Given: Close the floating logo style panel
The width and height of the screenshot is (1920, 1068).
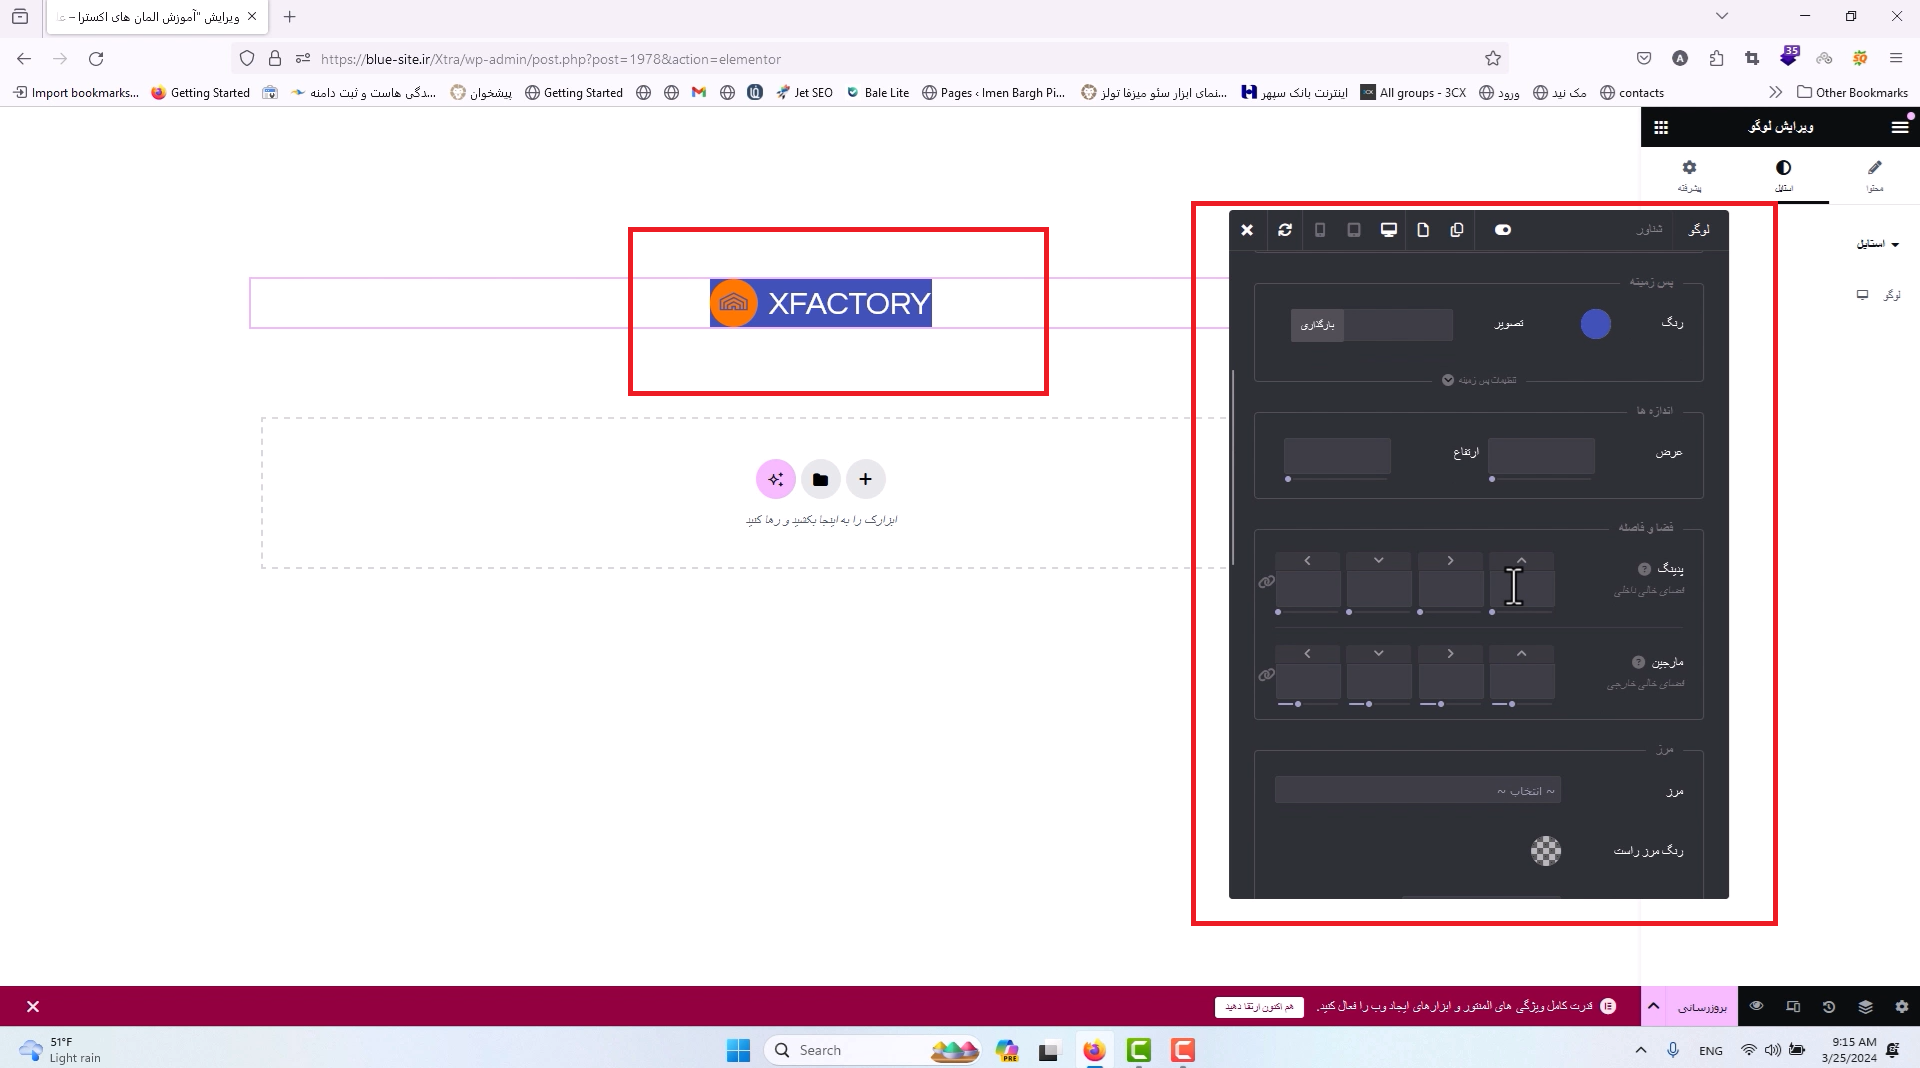Looking at the screenshot, I should point(1247,230).
